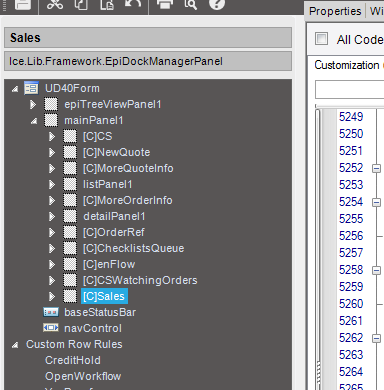Click the navControl navigation icon
Viewport: 384px width, 390px height.
pyautogui.click(x=51, y=328)
